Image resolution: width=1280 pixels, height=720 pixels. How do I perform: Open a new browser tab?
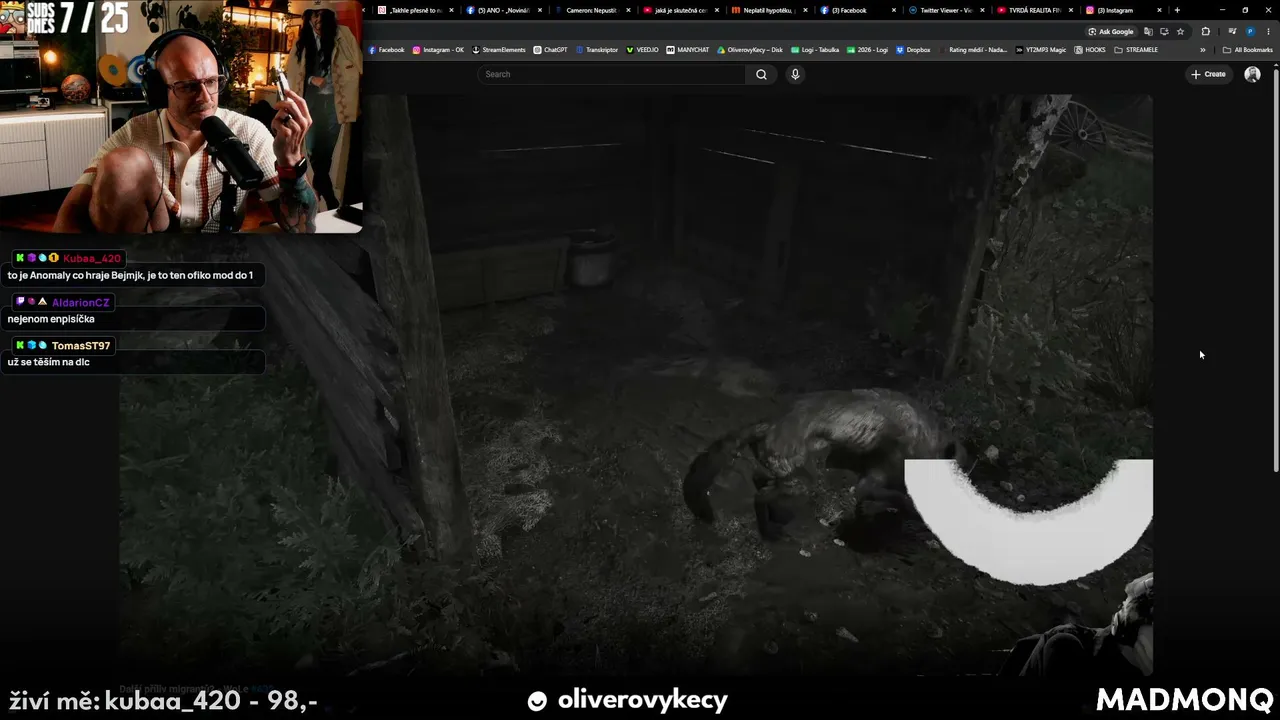pyautogui.click(x=1177, y=10)
